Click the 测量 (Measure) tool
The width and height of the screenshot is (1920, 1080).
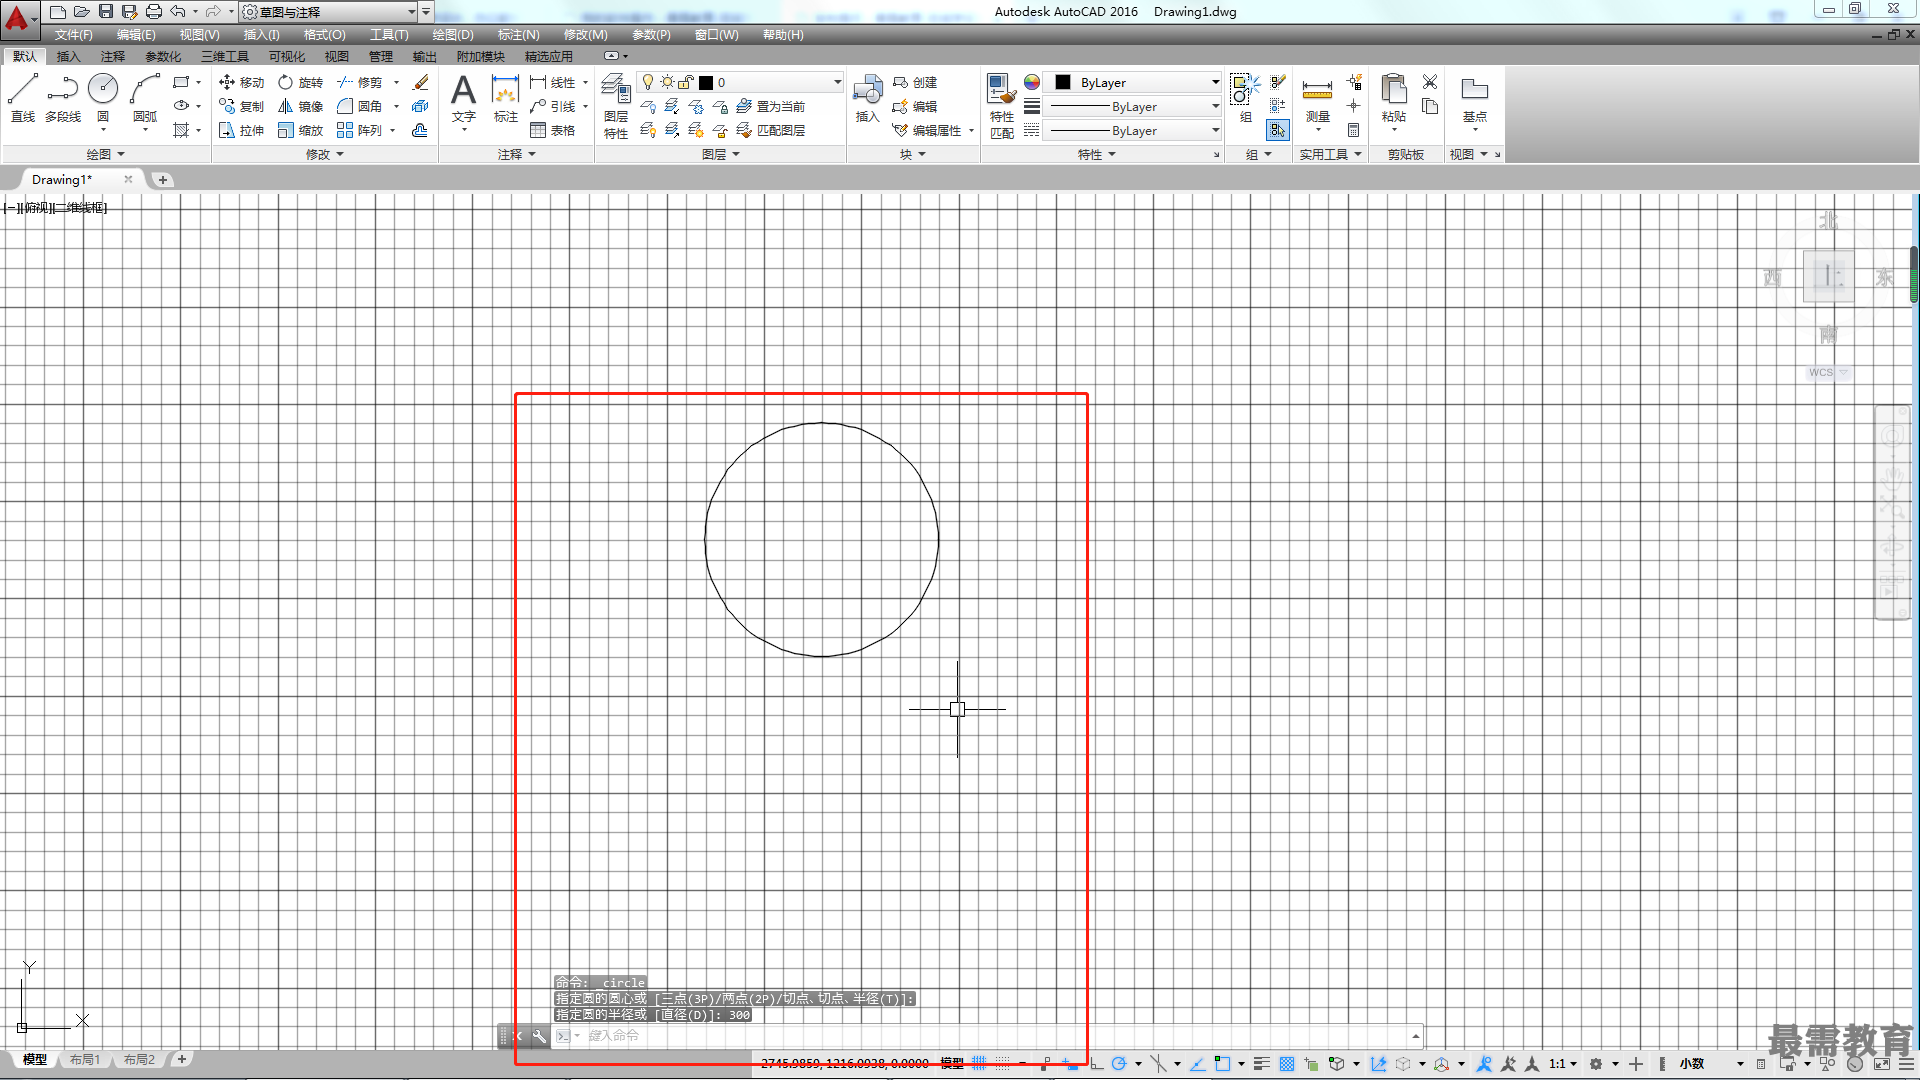pyautogui.click(x=1317, y=98)
